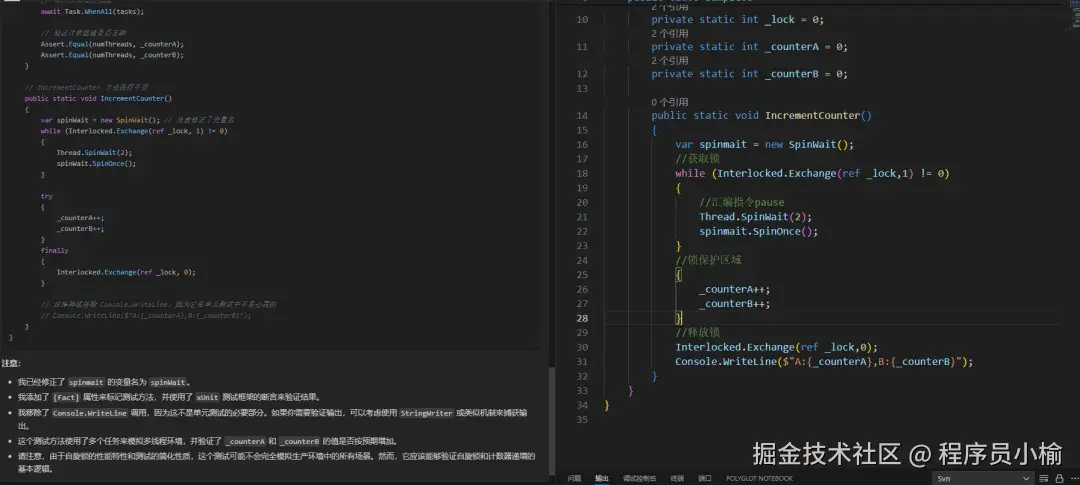
Task: Click the 'finally' keyword in chat code
Action: click(54, 251)
